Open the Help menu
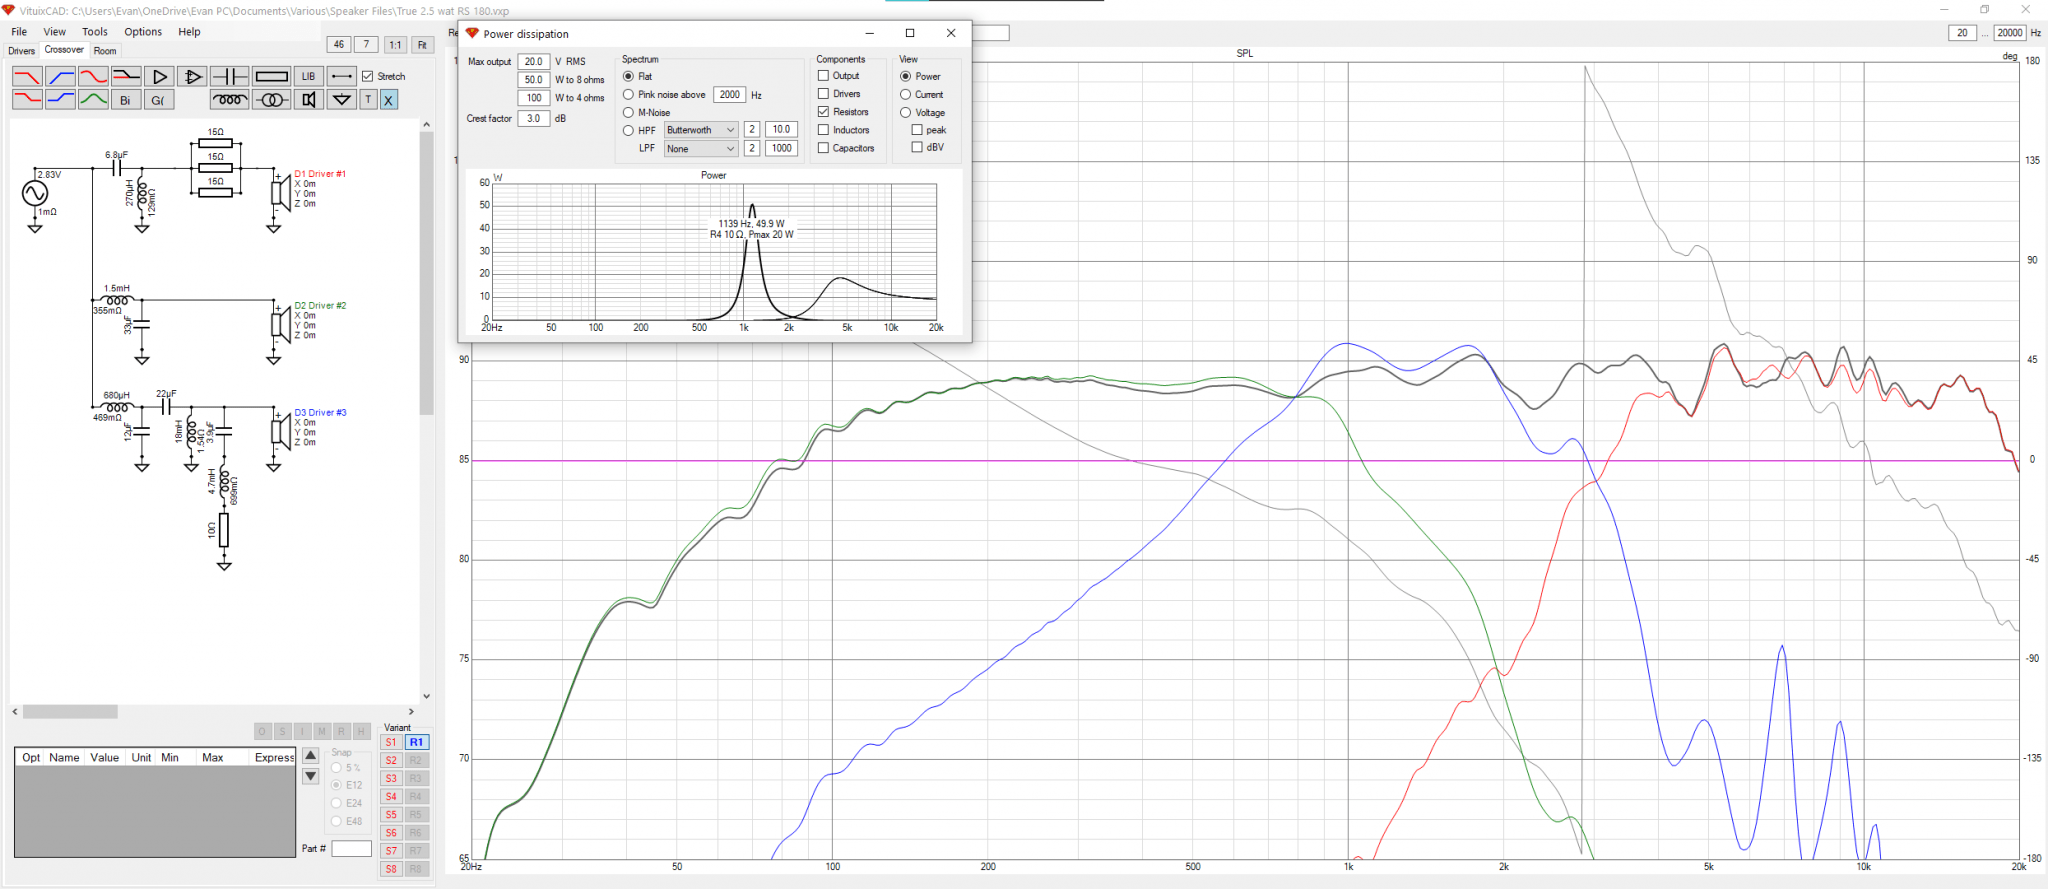The width and height of the screenshot is (2048, 889). tap(189, 32)
